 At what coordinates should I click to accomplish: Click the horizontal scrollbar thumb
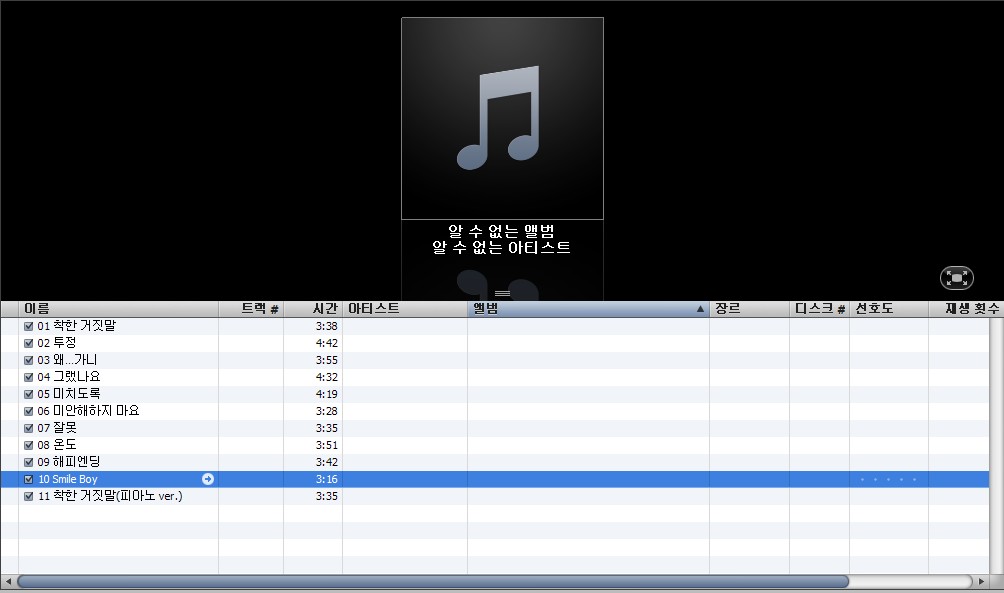[433, 581]
